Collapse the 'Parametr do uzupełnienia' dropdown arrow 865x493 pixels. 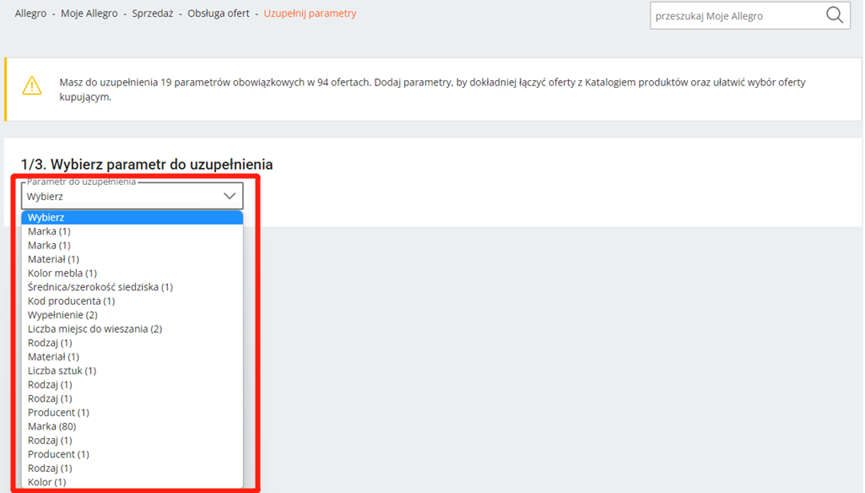[x=229, y=196]
